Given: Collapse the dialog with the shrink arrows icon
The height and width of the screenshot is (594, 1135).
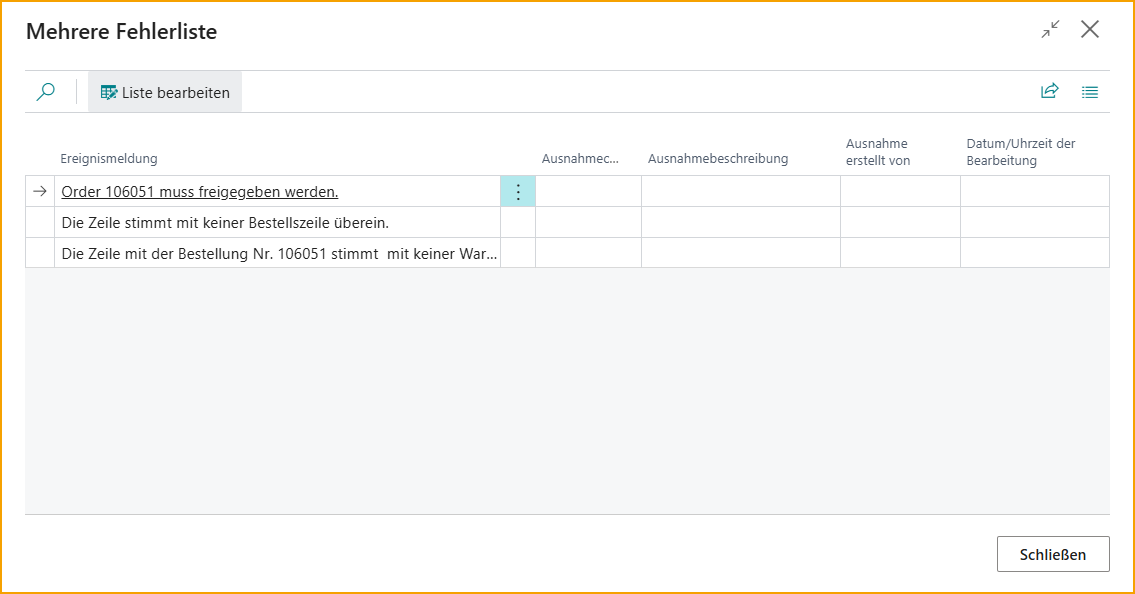Looking at the screenshot, I should (1050, 30).
